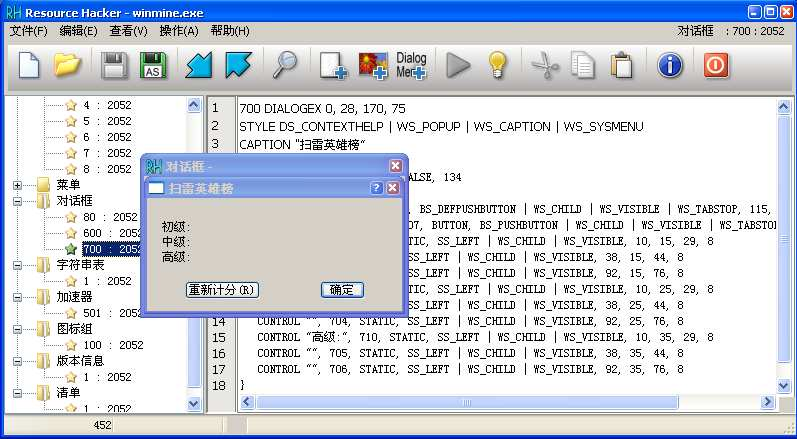
Task: Select tree item 4 : 2052
Action: click(x=107, y=105)
